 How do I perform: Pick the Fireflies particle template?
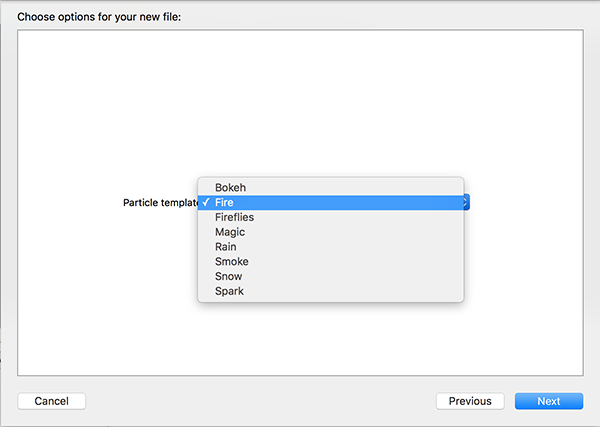(x=331, y=217)
